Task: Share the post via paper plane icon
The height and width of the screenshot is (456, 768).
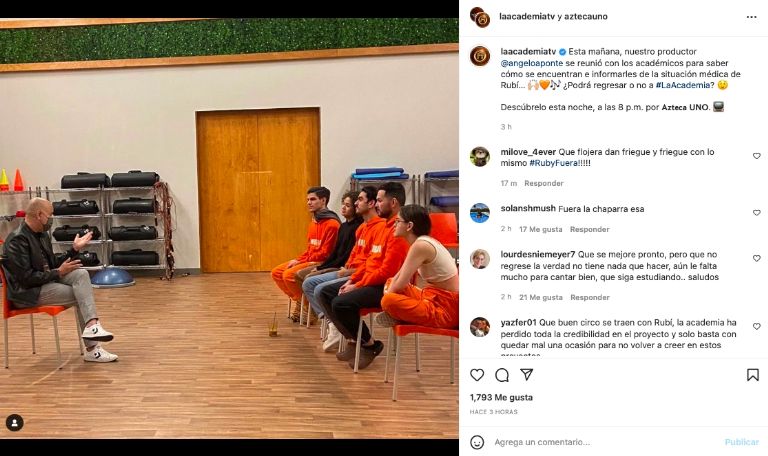Action: coord(527,375)
